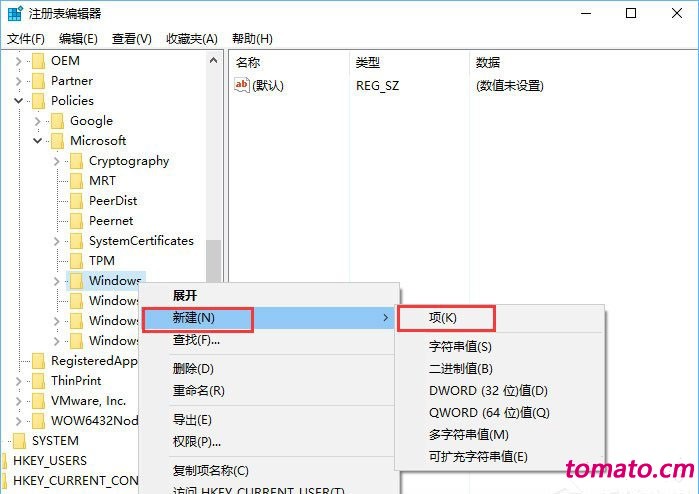
Task: Click the tree pane vertical scrollbar thumb
Action: [214, 261]
